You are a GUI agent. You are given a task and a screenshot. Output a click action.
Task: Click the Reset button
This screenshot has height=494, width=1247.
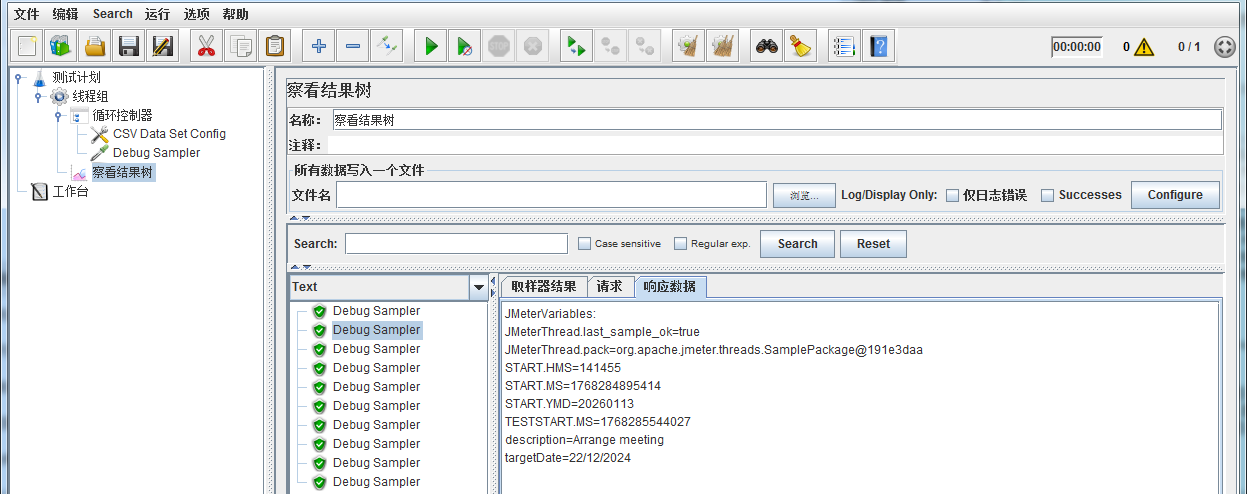(x=872, y=244)
